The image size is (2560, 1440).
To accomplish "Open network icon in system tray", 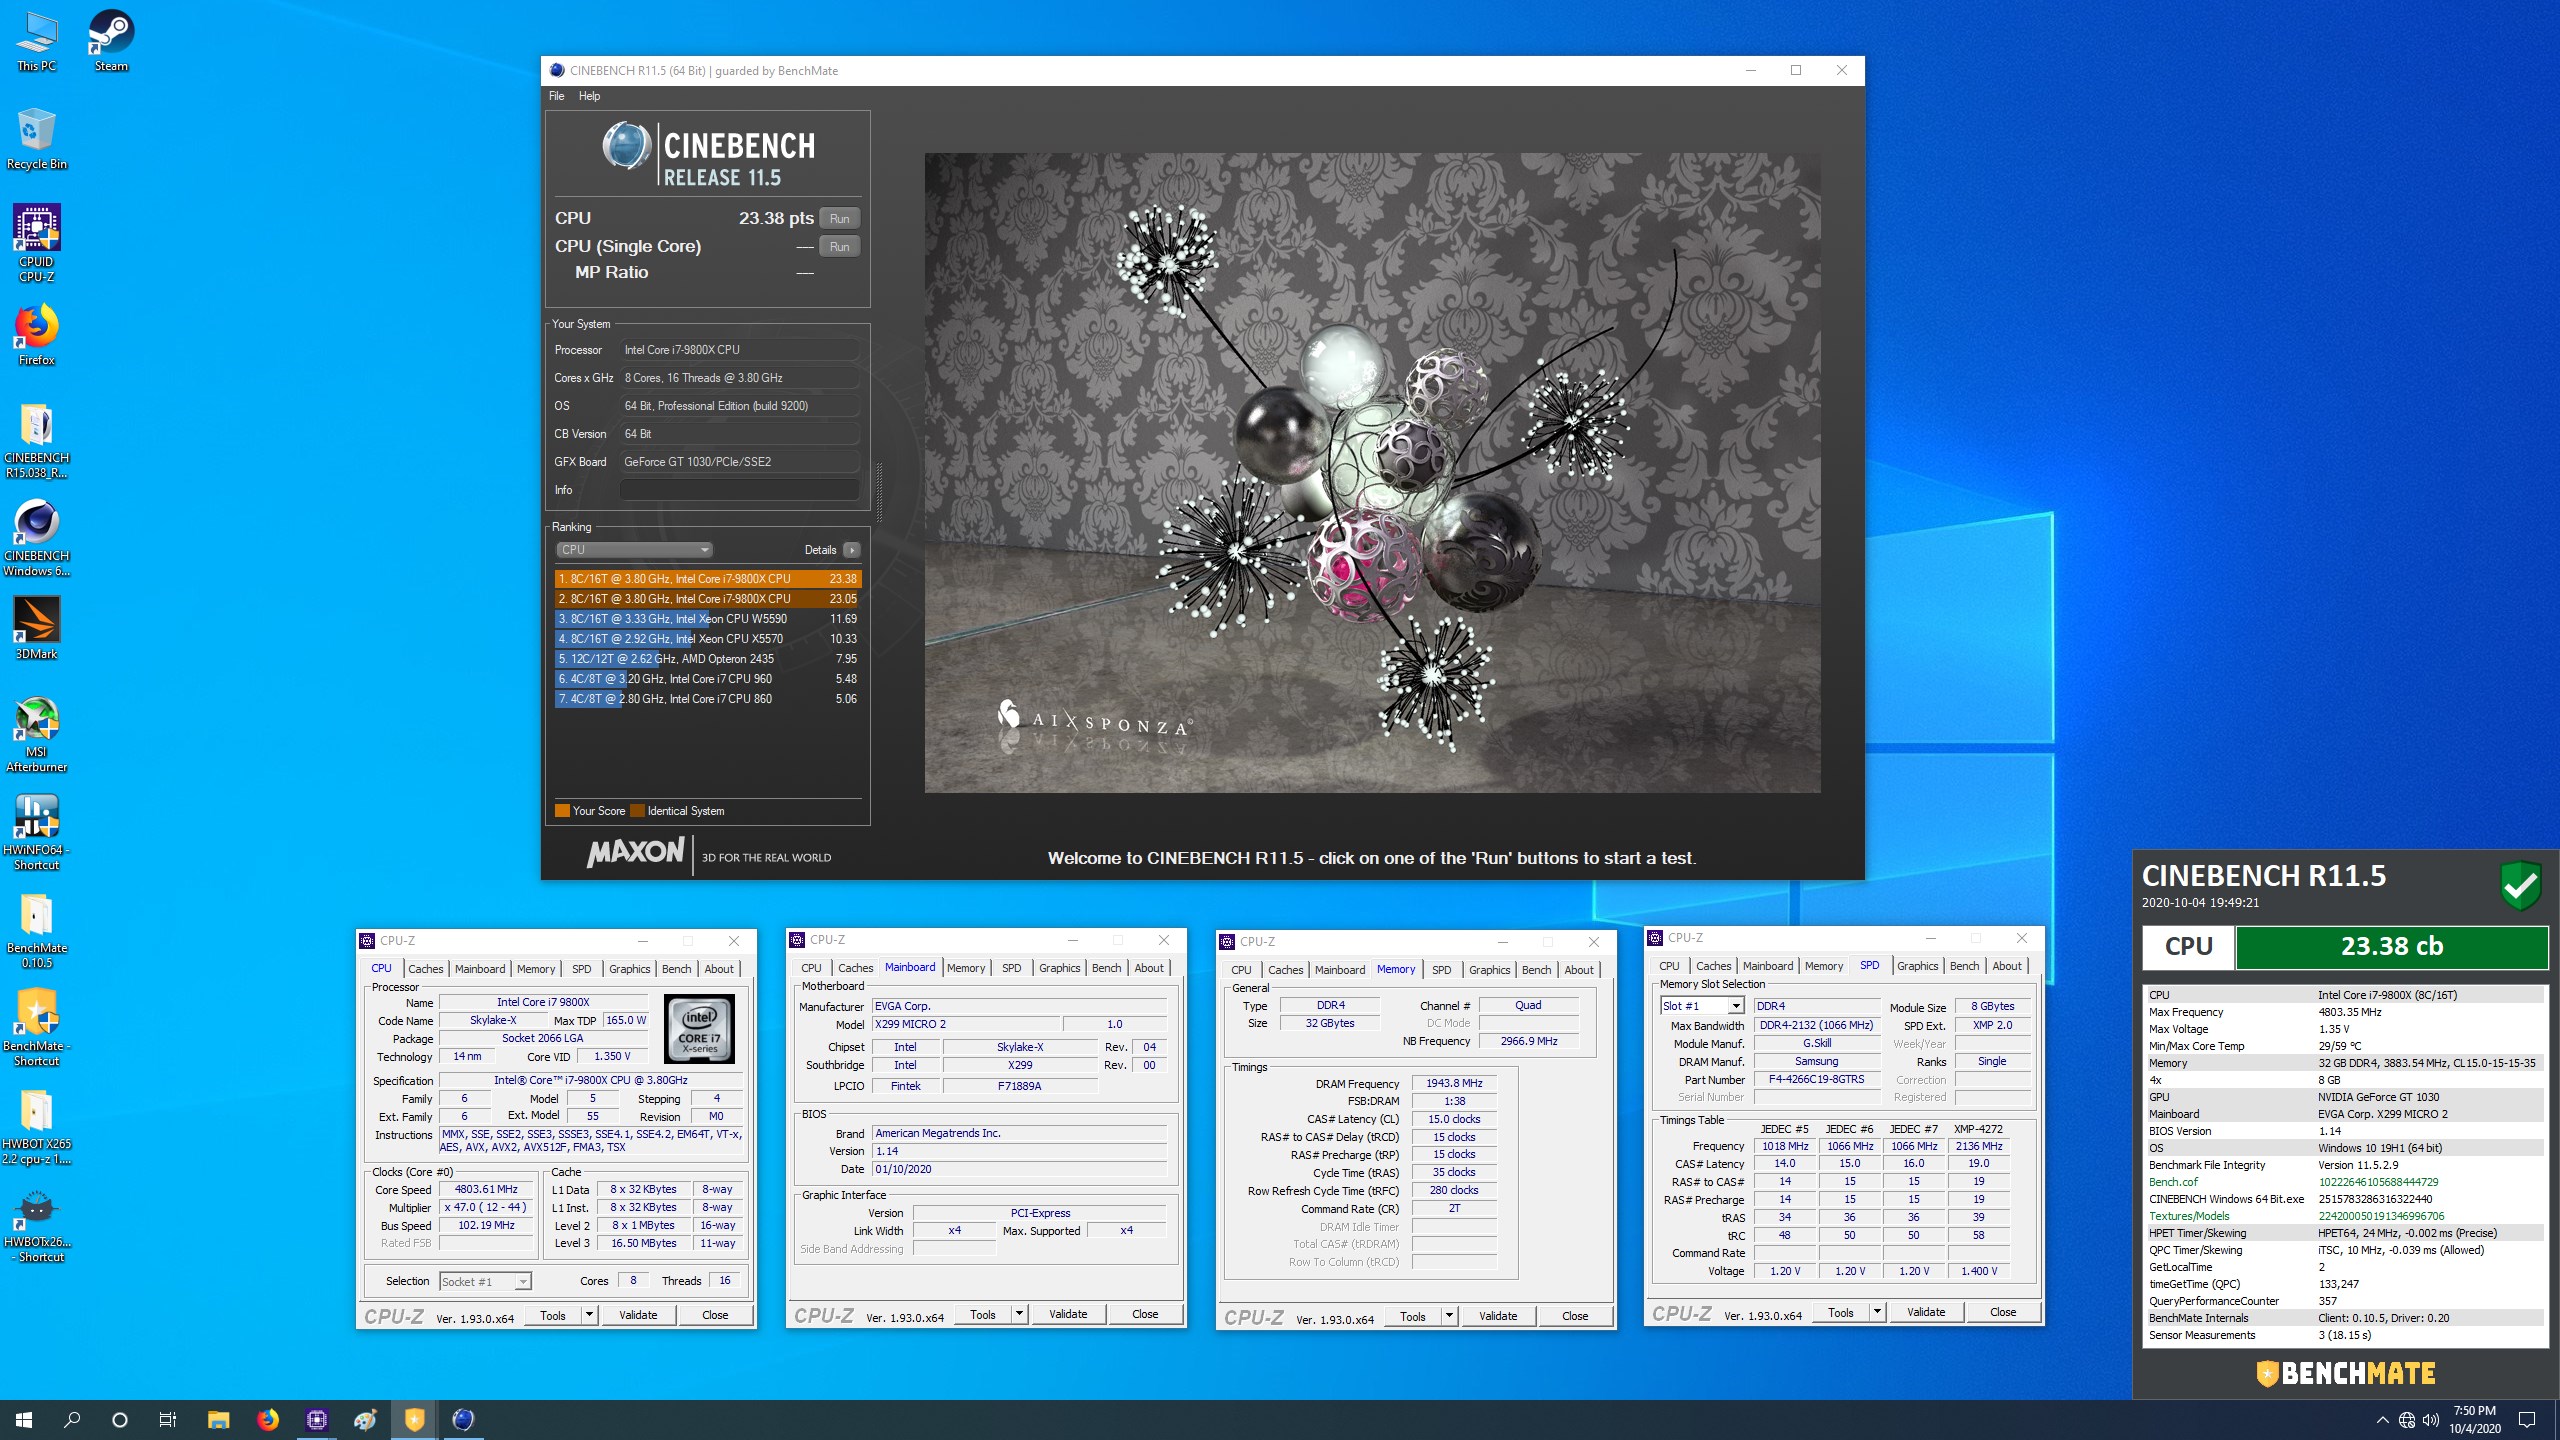I will [2407, 1420].
